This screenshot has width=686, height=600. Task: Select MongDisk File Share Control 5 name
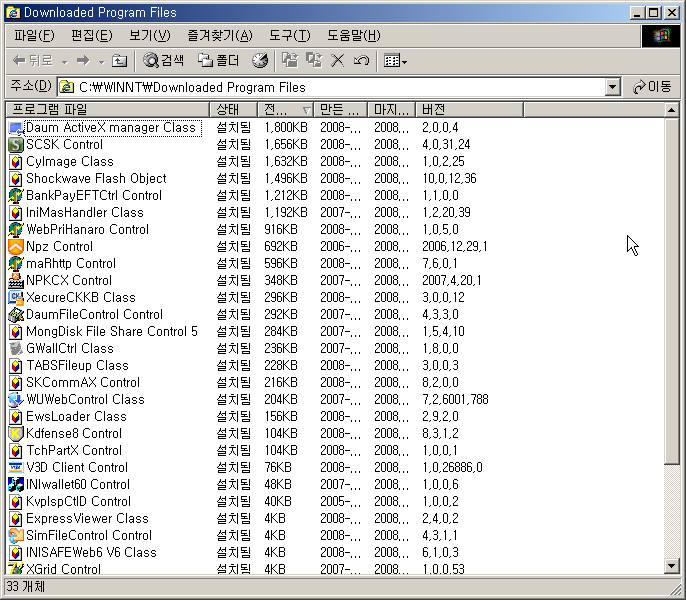pos(112,332)
